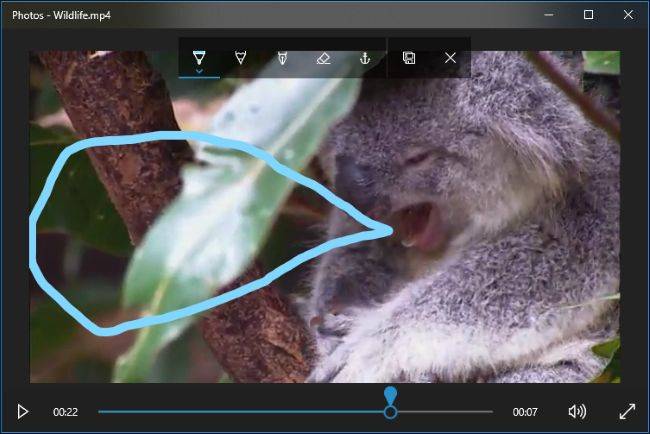
Task: Enter fullscreen with the diagonal arrows icon
Action: pyautogui.click(x=627, y=412)
